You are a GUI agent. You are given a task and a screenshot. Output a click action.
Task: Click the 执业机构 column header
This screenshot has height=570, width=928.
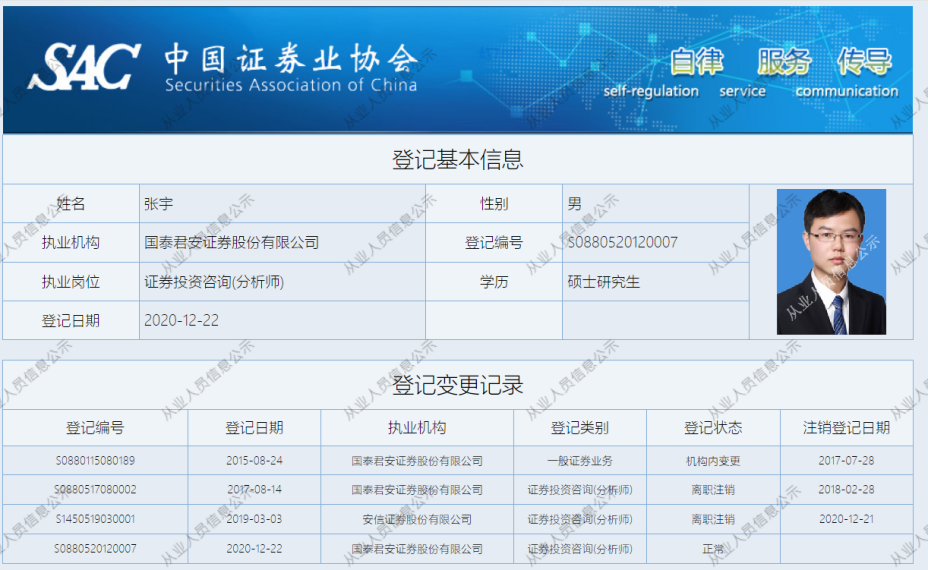tap(417, 427)
